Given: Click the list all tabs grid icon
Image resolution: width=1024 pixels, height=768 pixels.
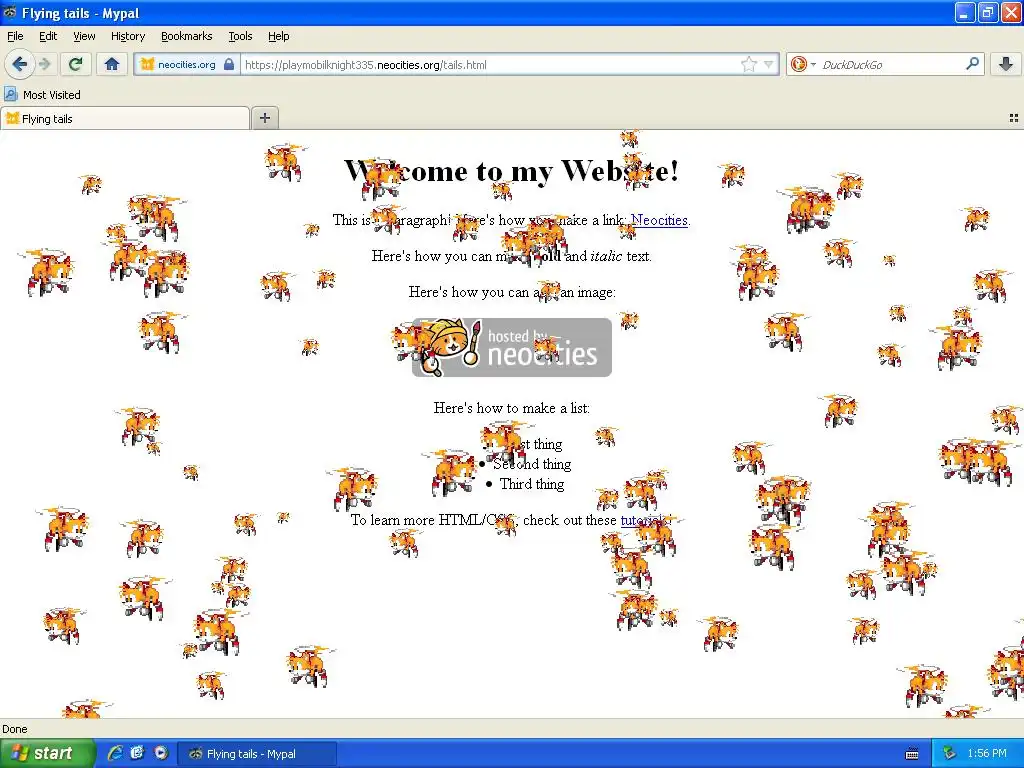Looking at the screenshot, I should click(x=1014, y=118).
